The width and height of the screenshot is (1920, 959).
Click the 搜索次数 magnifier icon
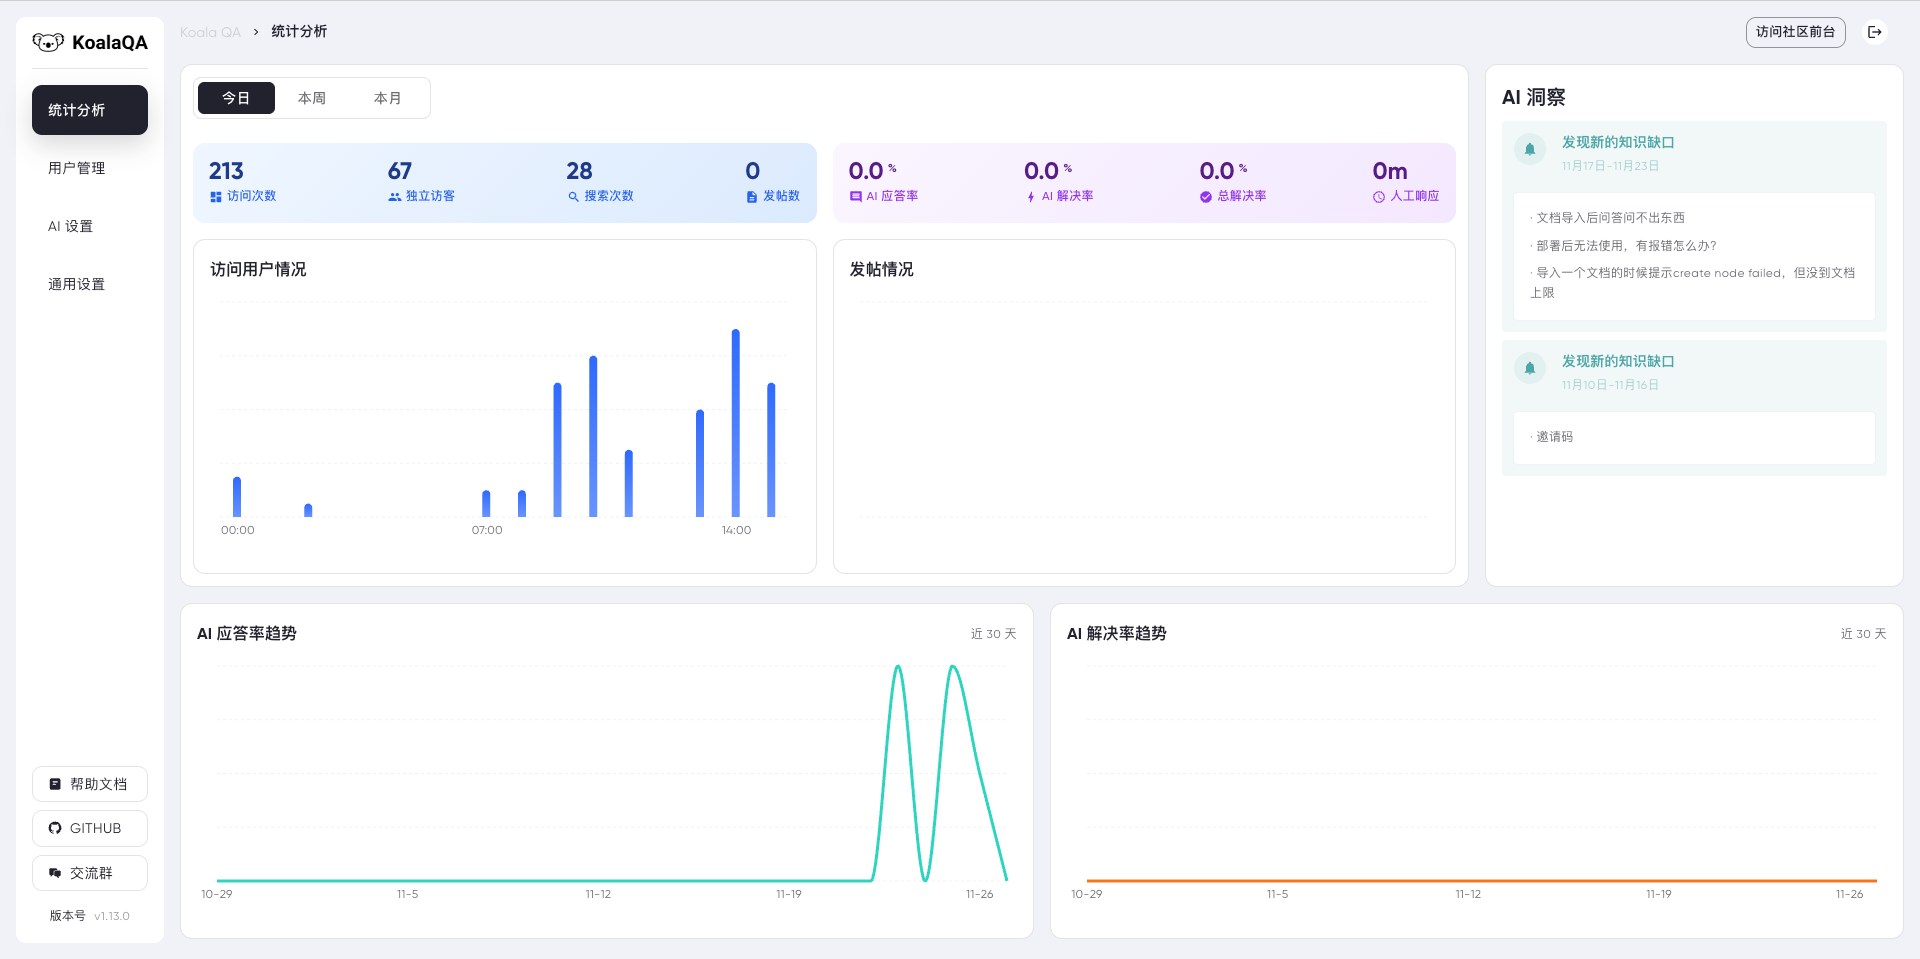pos(574,197)
